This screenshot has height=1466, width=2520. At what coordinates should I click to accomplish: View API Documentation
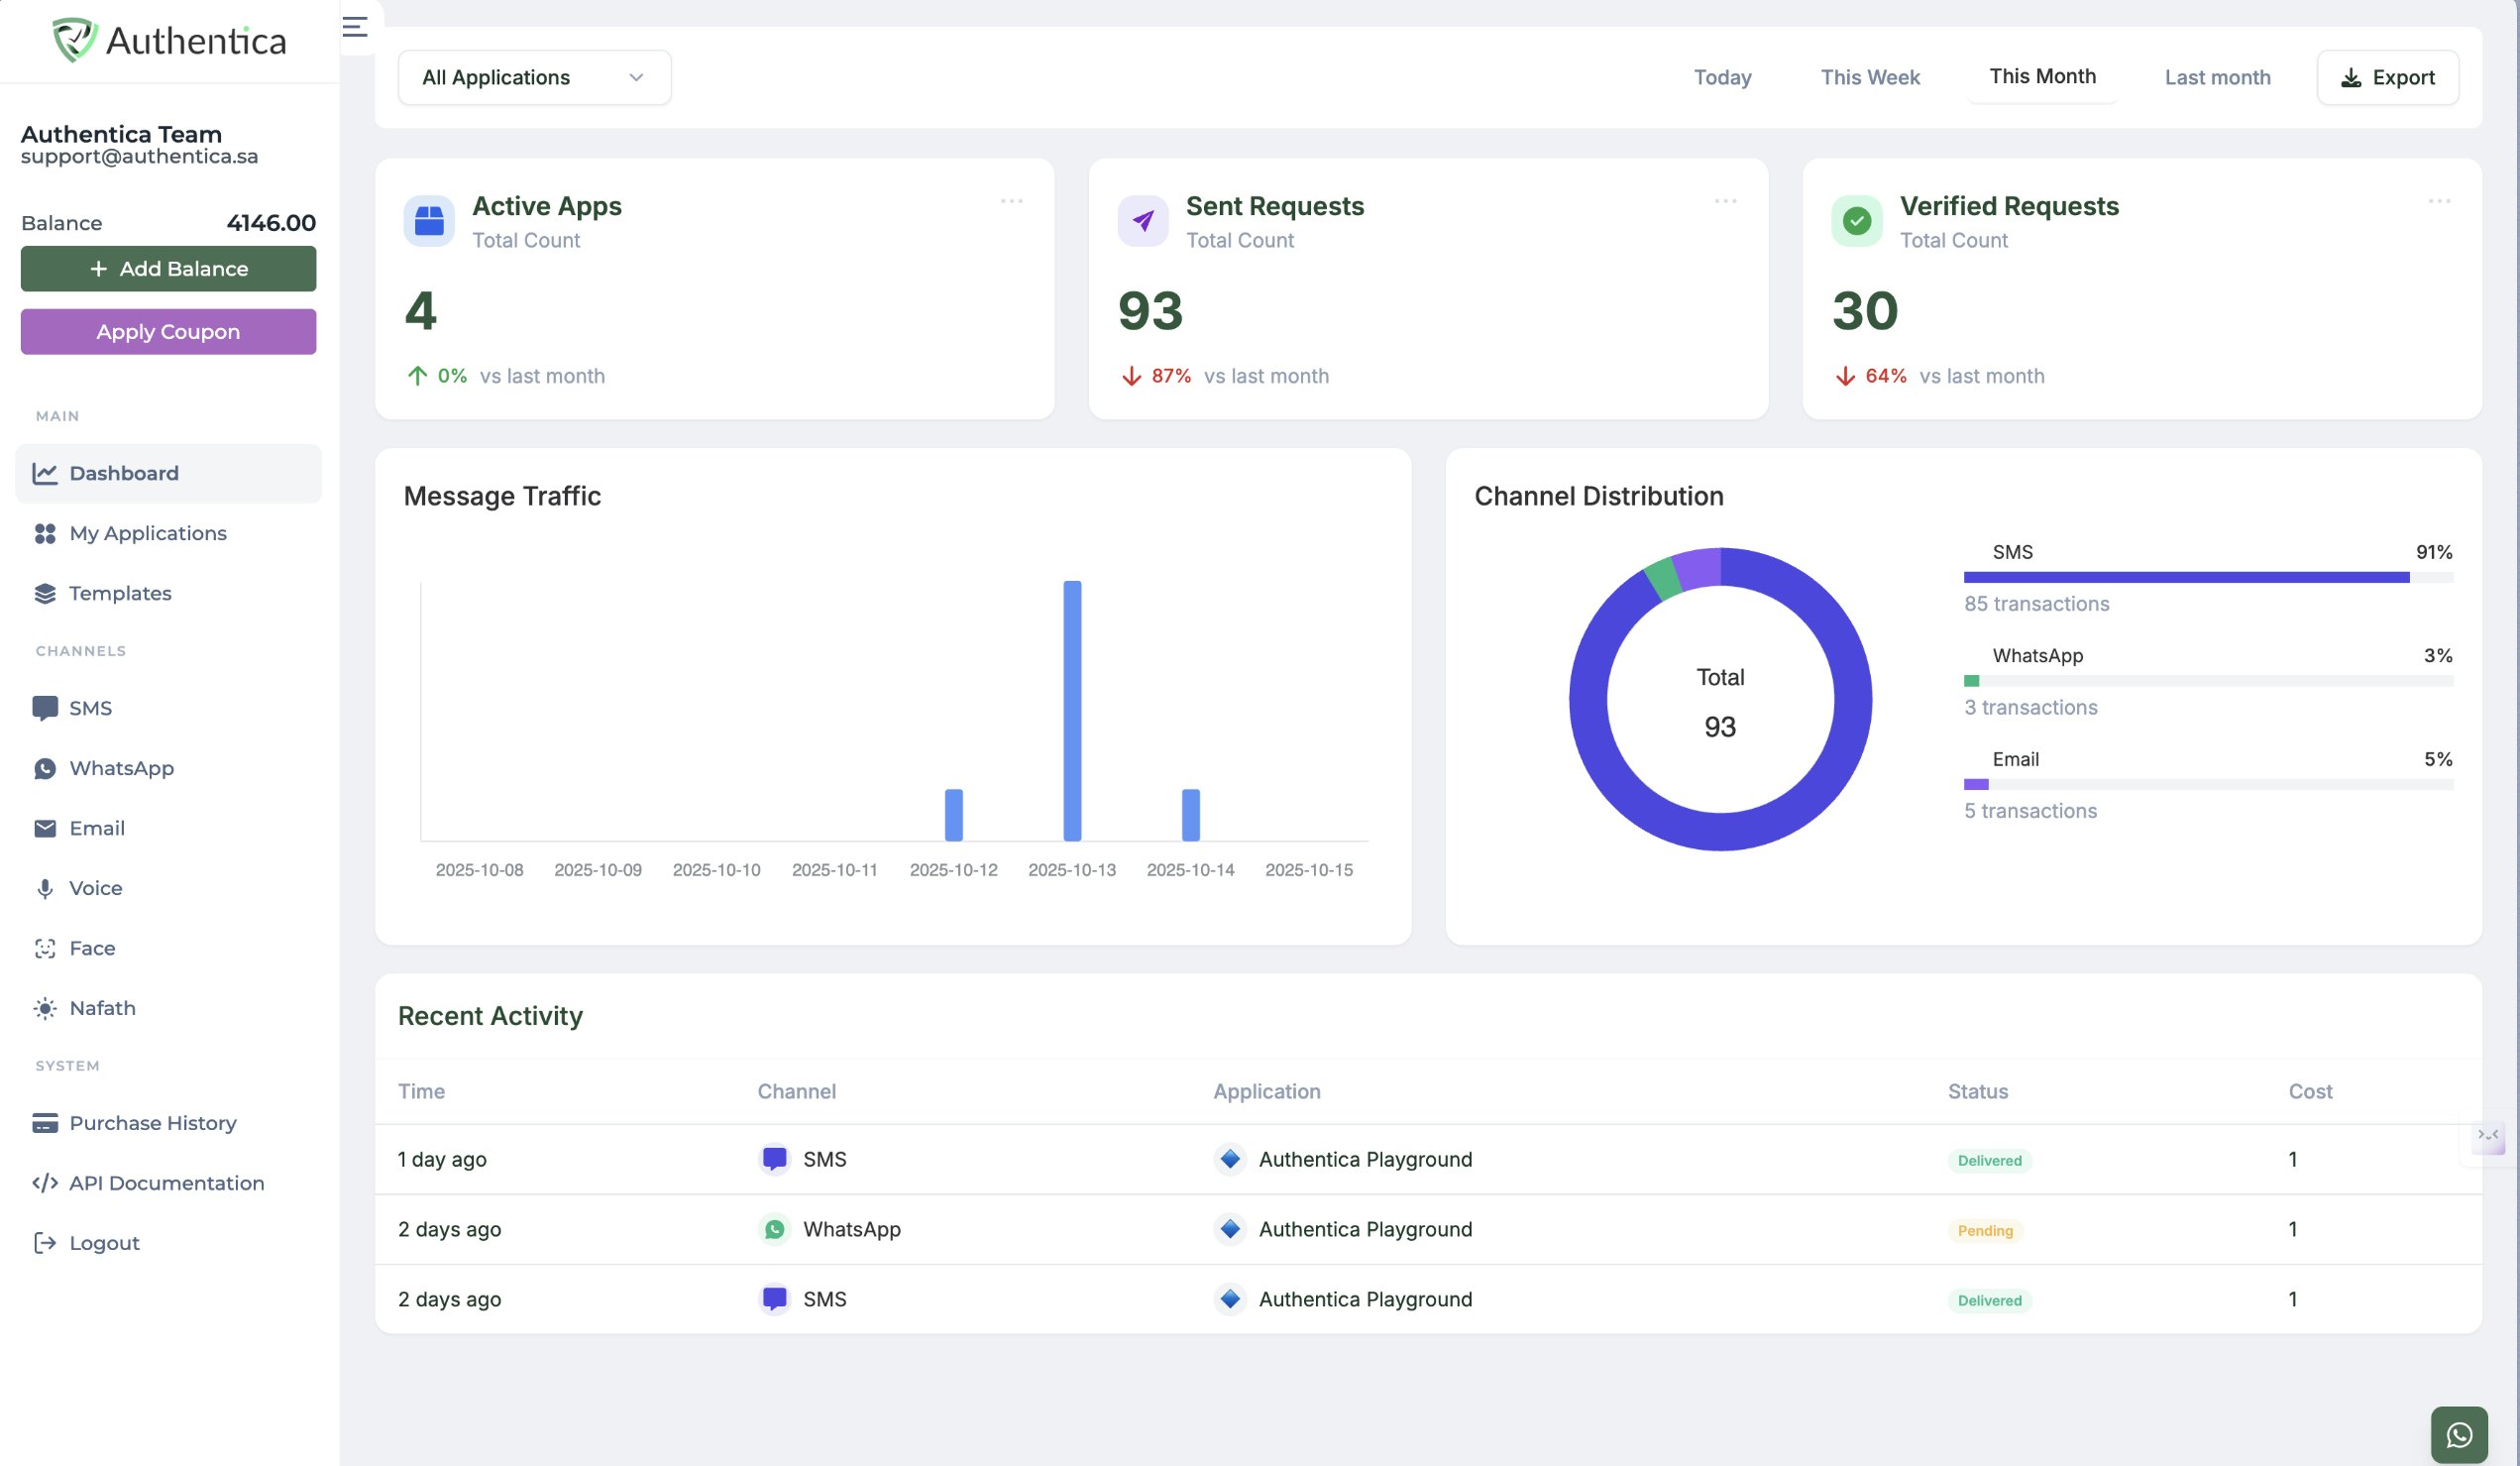pyautogui.click(x=166, y=1183)
